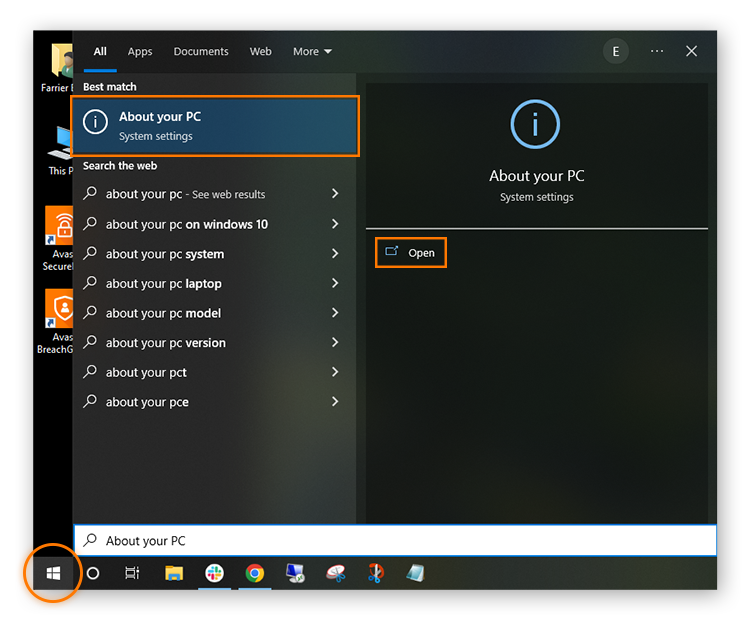Image resolution: width=750 pixels, height=625 pixels.
Task: Open Task View from the taskbar
Action: coord(132,573)
